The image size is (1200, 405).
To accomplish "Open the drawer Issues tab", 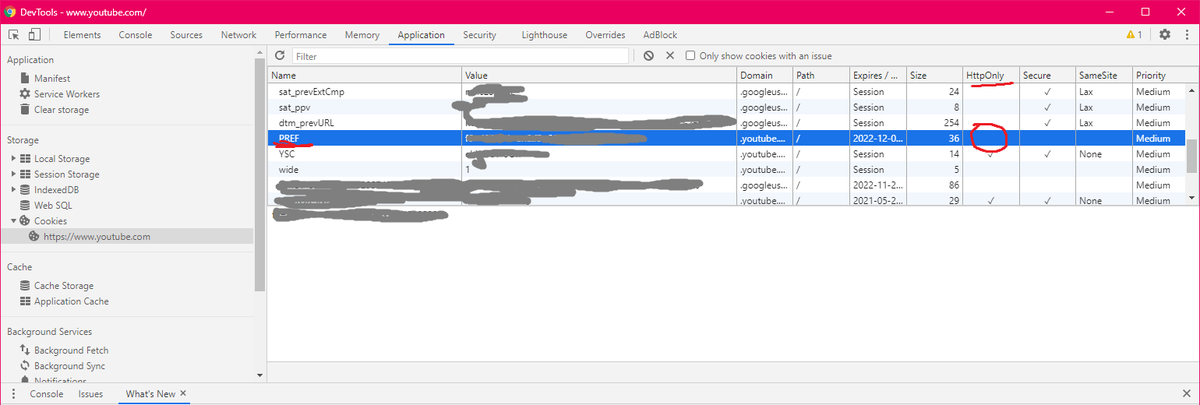I will (91, 394).
